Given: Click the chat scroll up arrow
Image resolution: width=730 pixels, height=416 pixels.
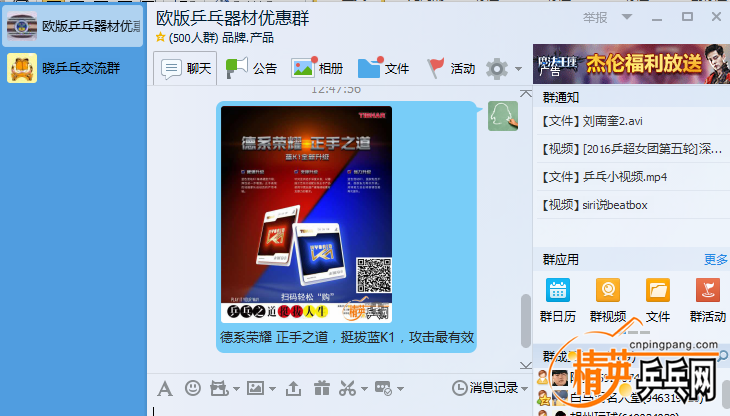Looking at the screenshot, I should click(x=526, y=94).
